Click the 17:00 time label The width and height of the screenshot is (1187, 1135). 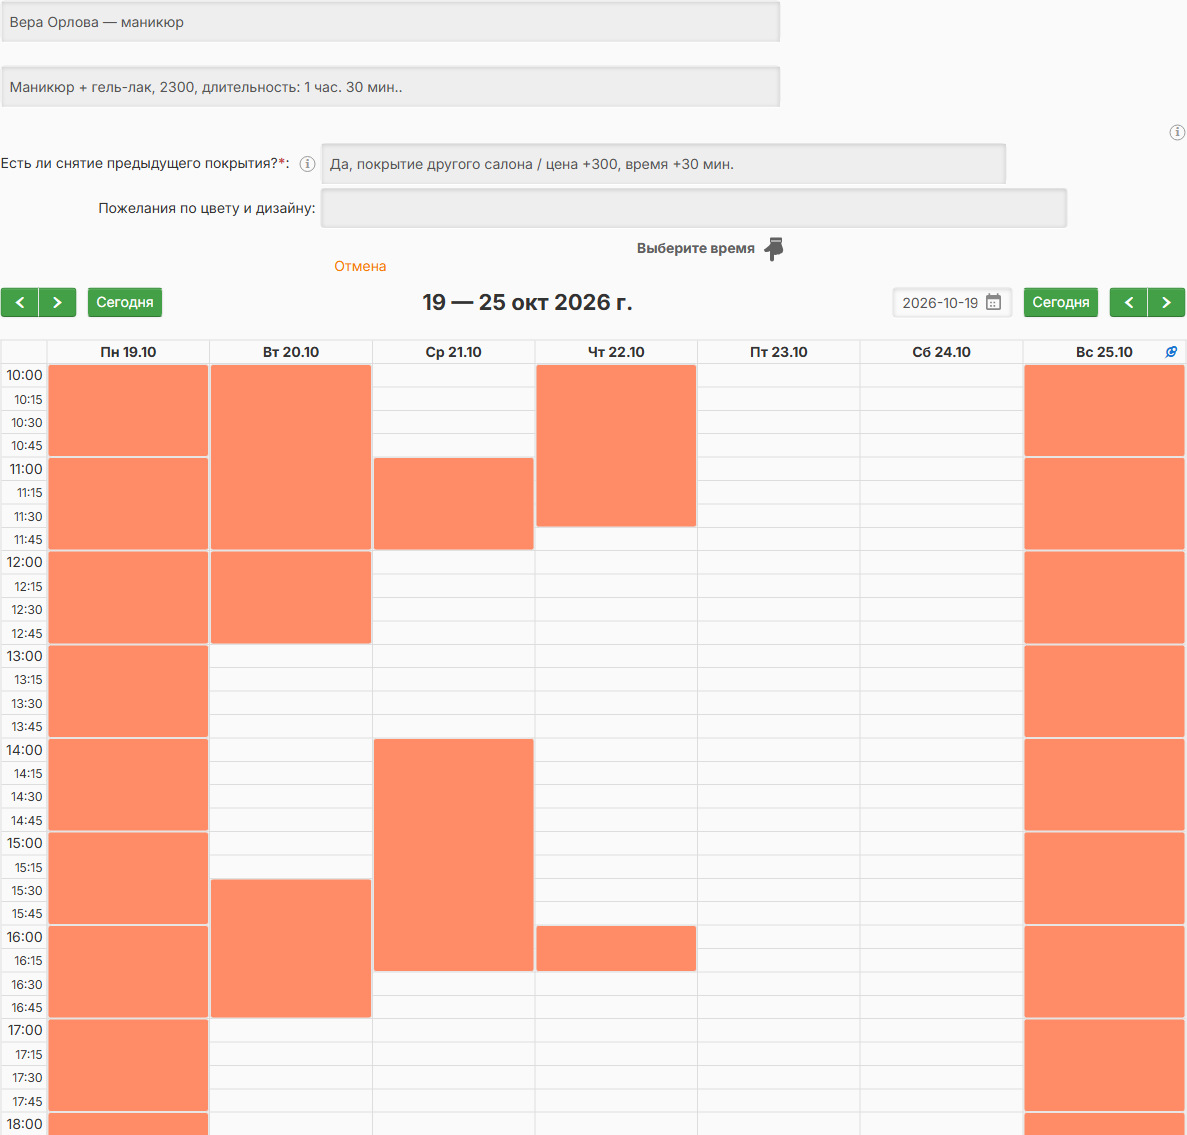click(24, 1030)
